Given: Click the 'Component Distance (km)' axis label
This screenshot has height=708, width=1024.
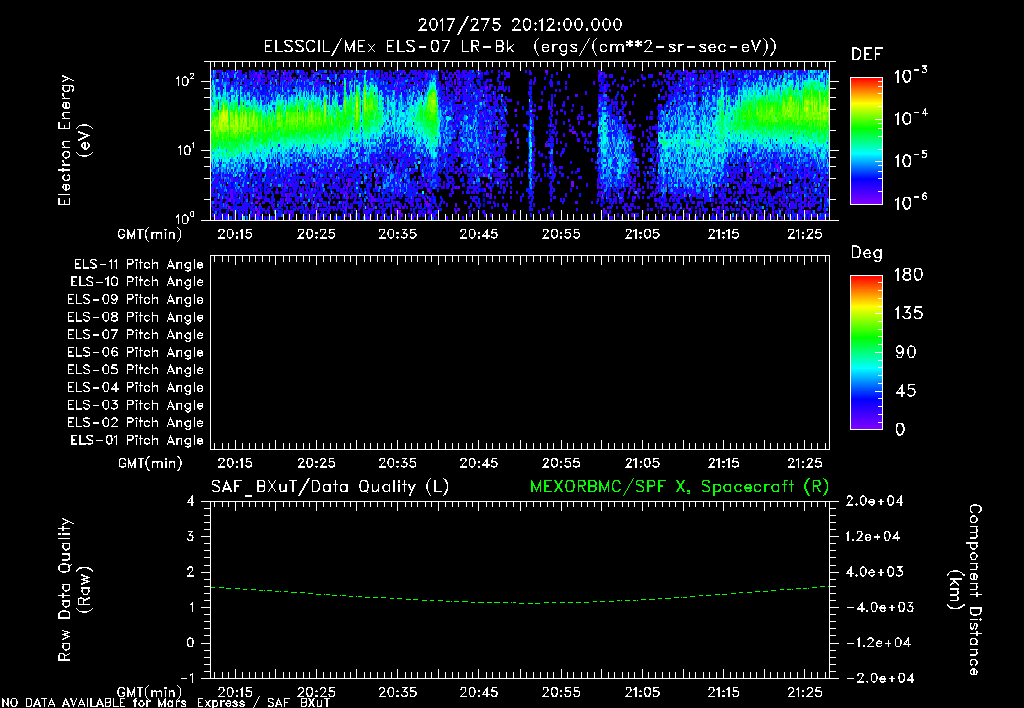Looking at the screenshot, I should [x=965, y=590].
